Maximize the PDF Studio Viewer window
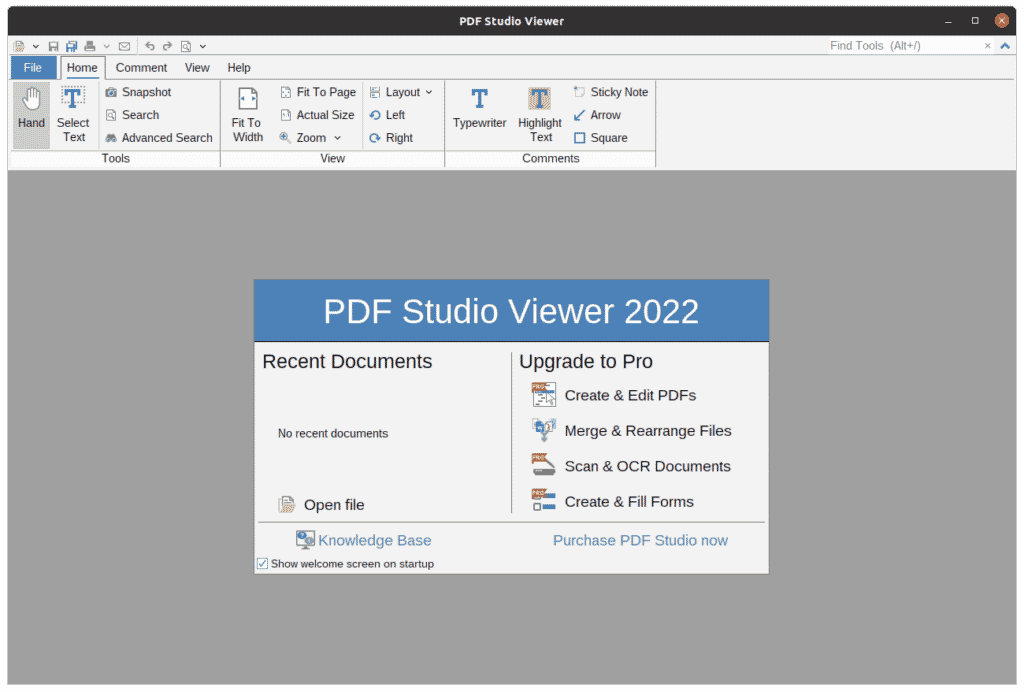The height and width of the screenshot is (692, 1024). [975, 21]
